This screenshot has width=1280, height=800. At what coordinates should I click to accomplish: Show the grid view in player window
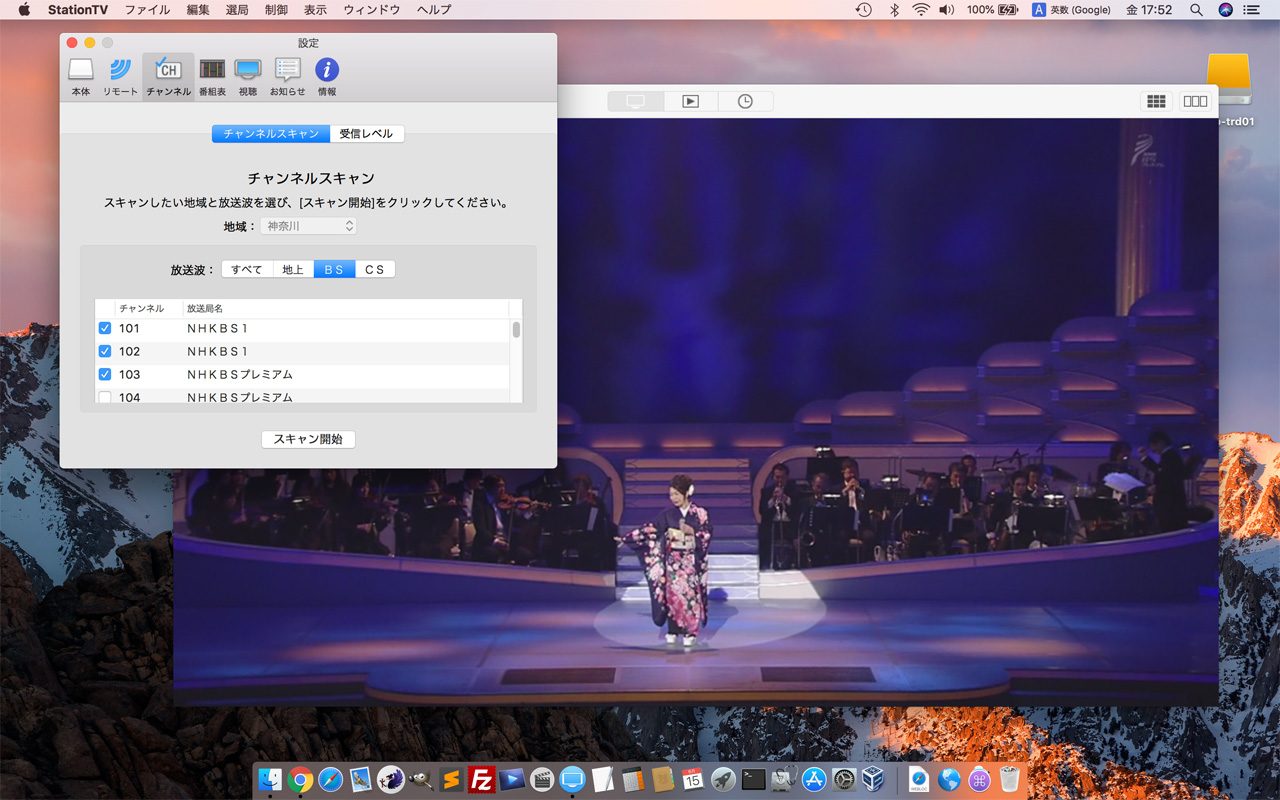[1156, 101]
